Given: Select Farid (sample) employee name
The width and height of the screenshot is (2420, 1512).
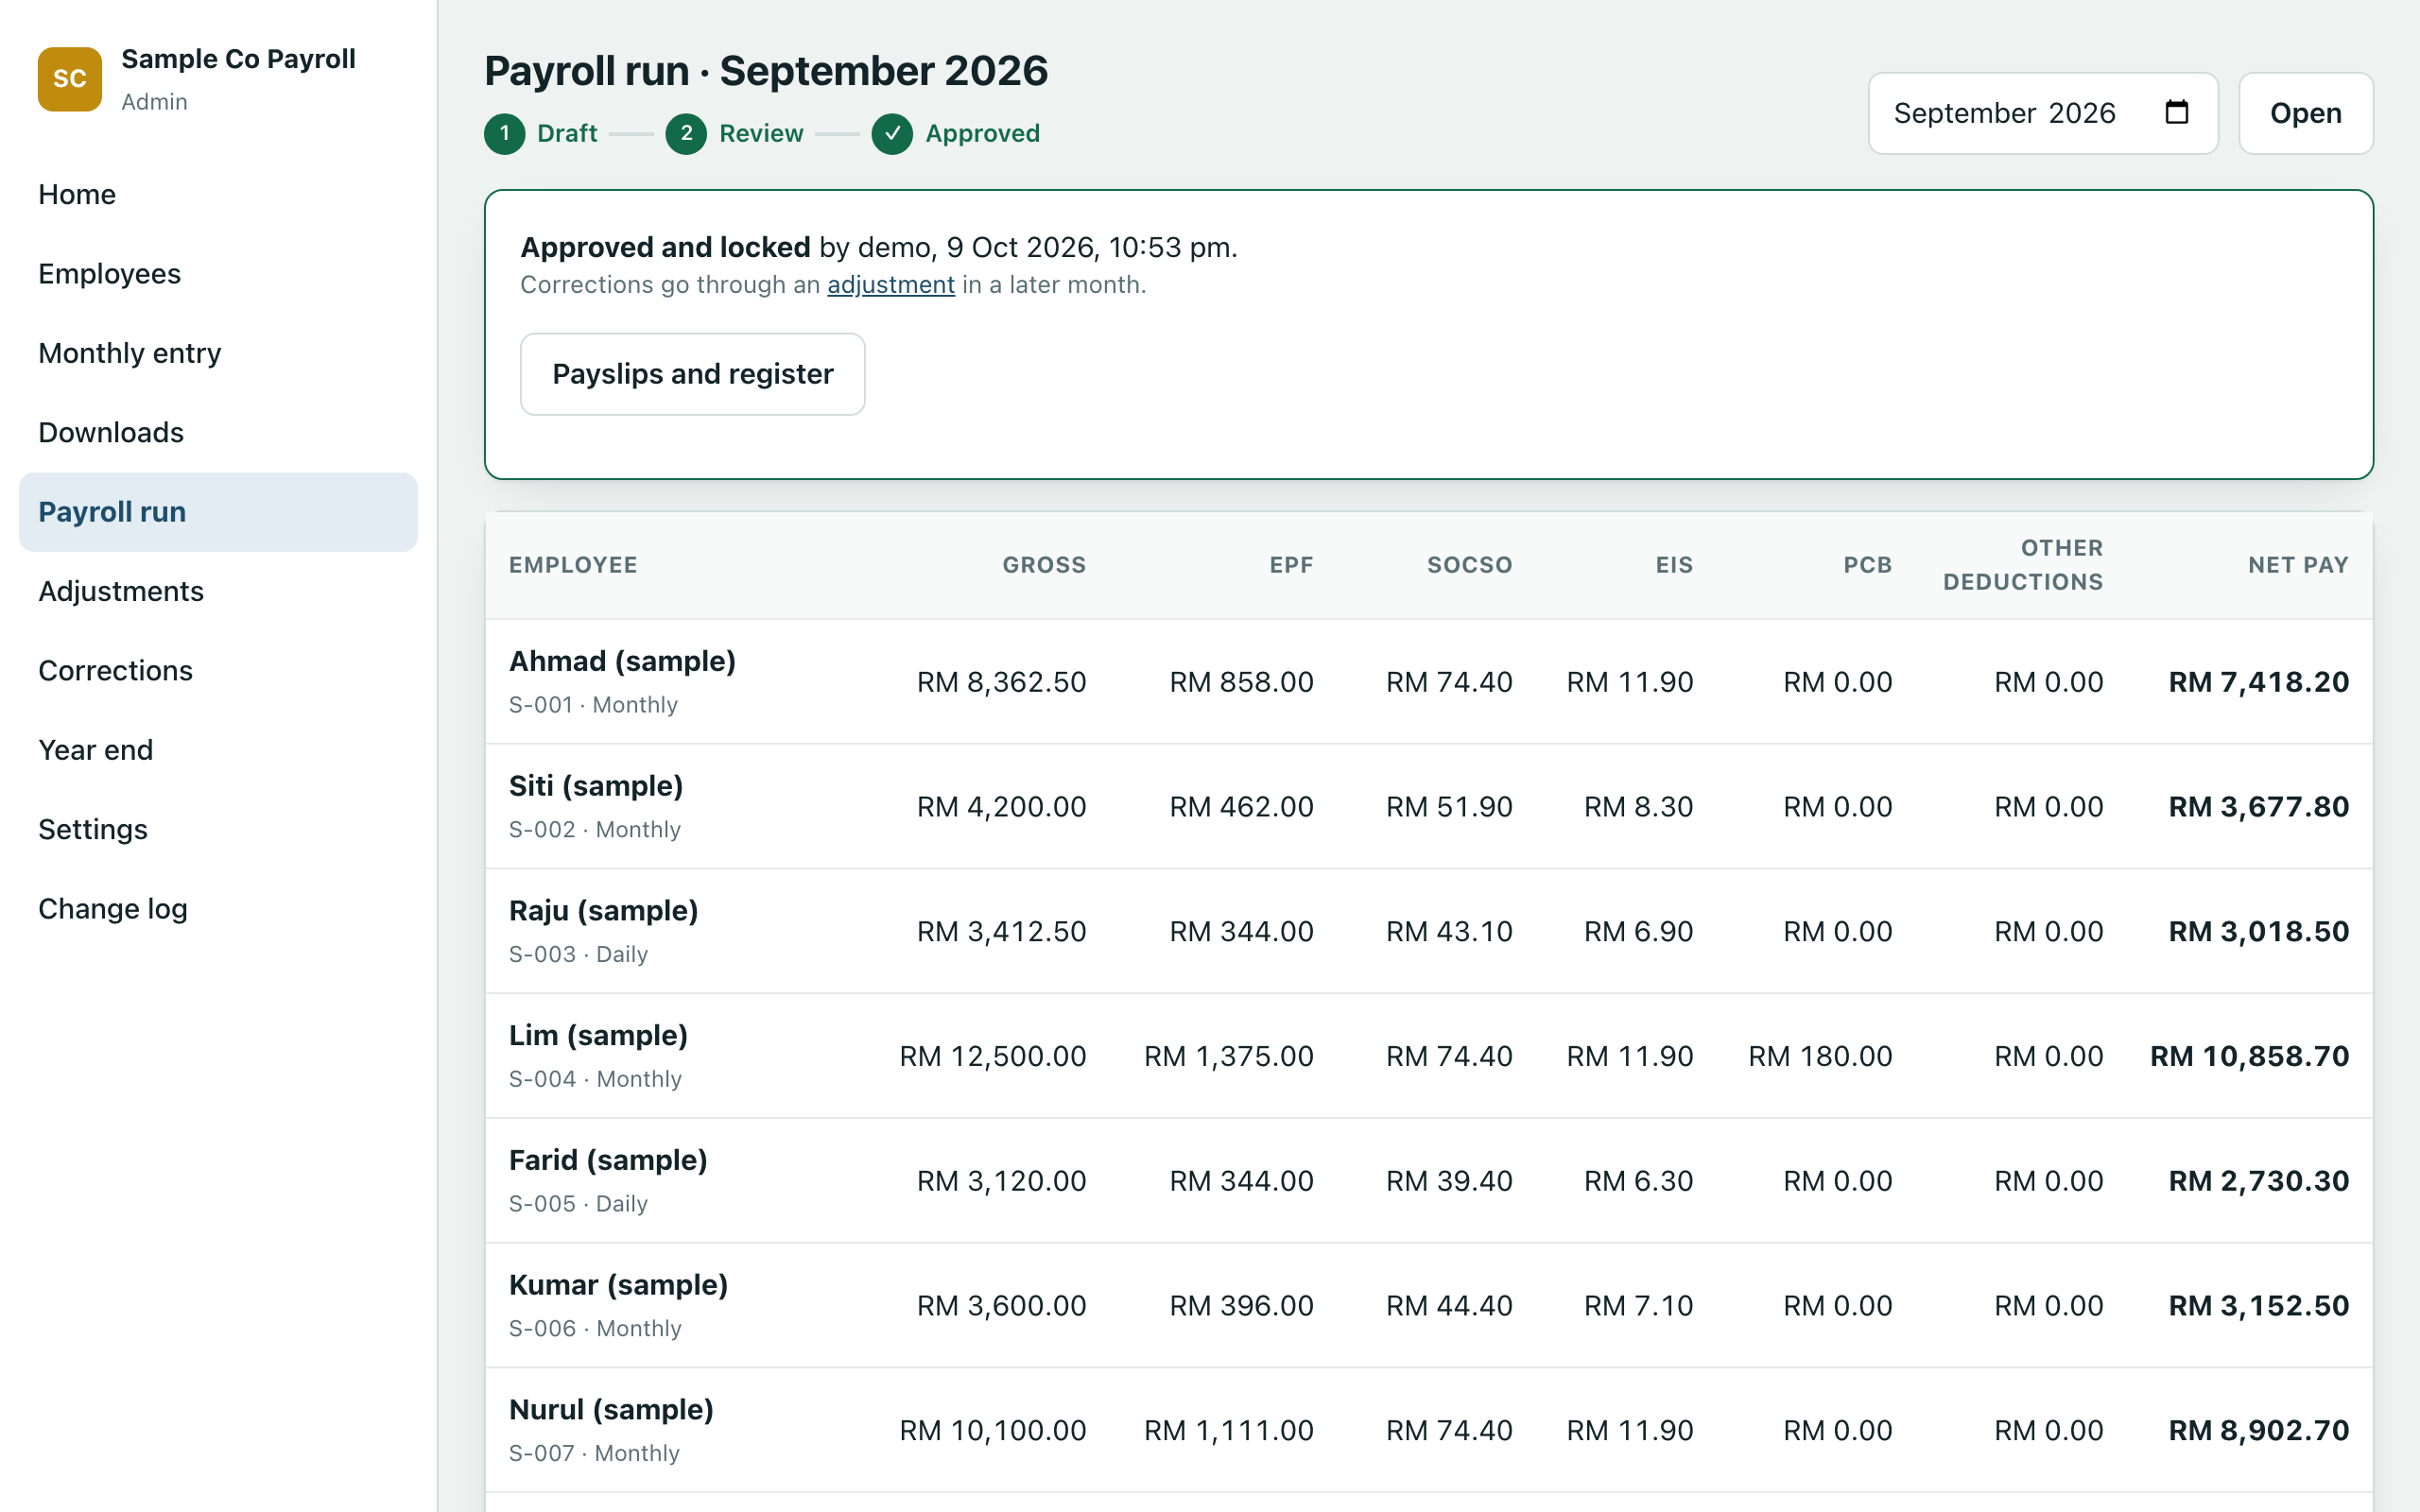Looking at the screenshot, I should click(x=608, y=1160).
